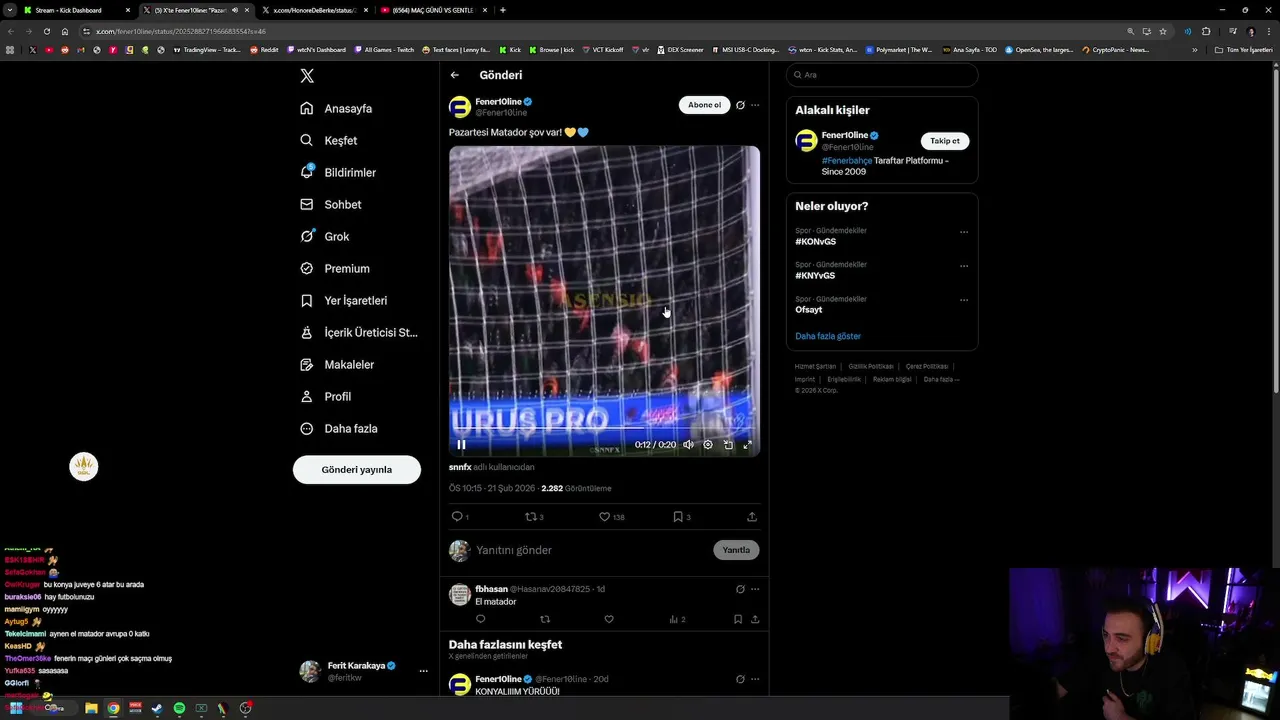Open Sohbet messages

click(x=331, y=204)
